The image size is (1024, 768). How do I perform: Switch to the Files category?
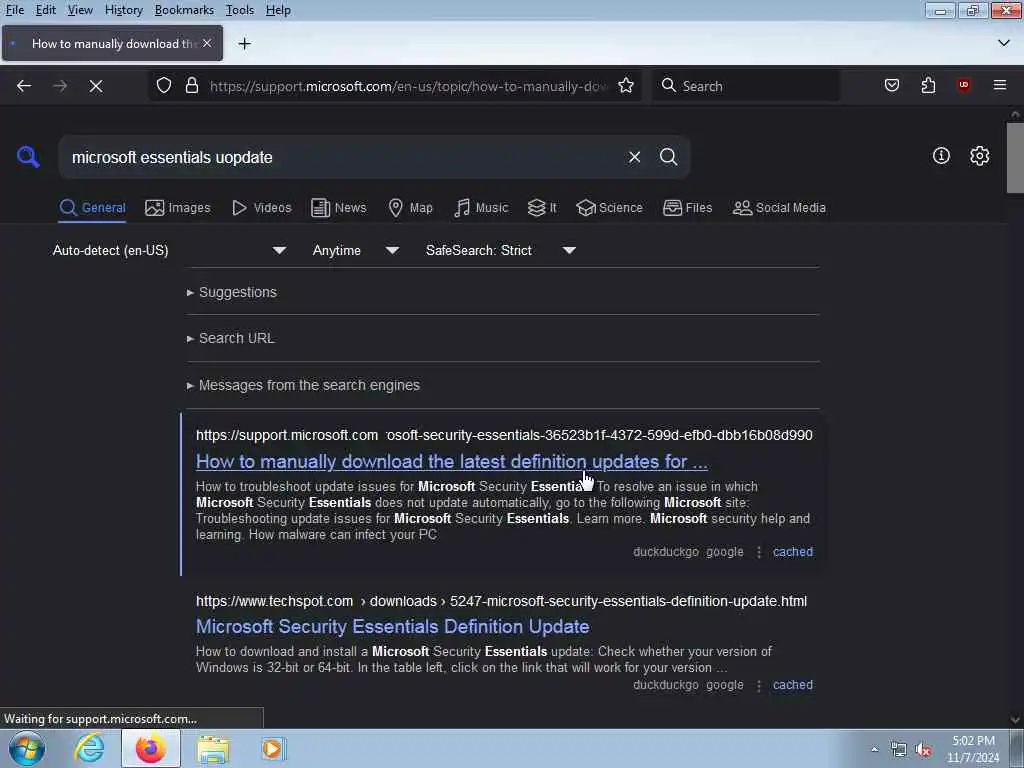point(688,208)
